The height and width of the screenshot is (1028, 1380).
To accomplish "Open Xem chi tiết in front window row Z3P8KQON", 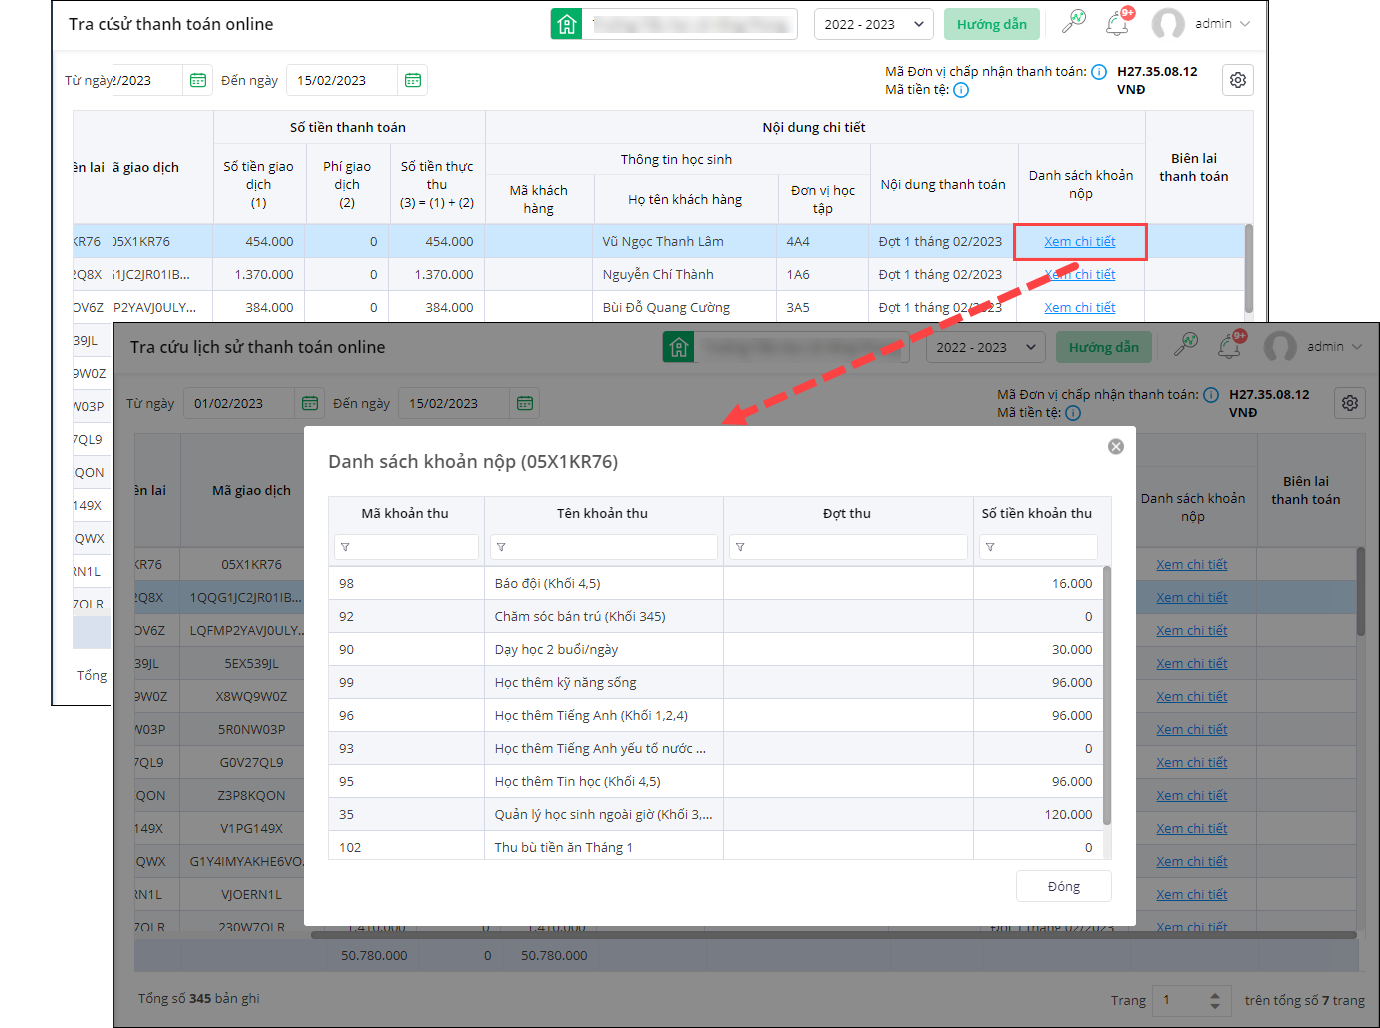I will pos(1192,795).
